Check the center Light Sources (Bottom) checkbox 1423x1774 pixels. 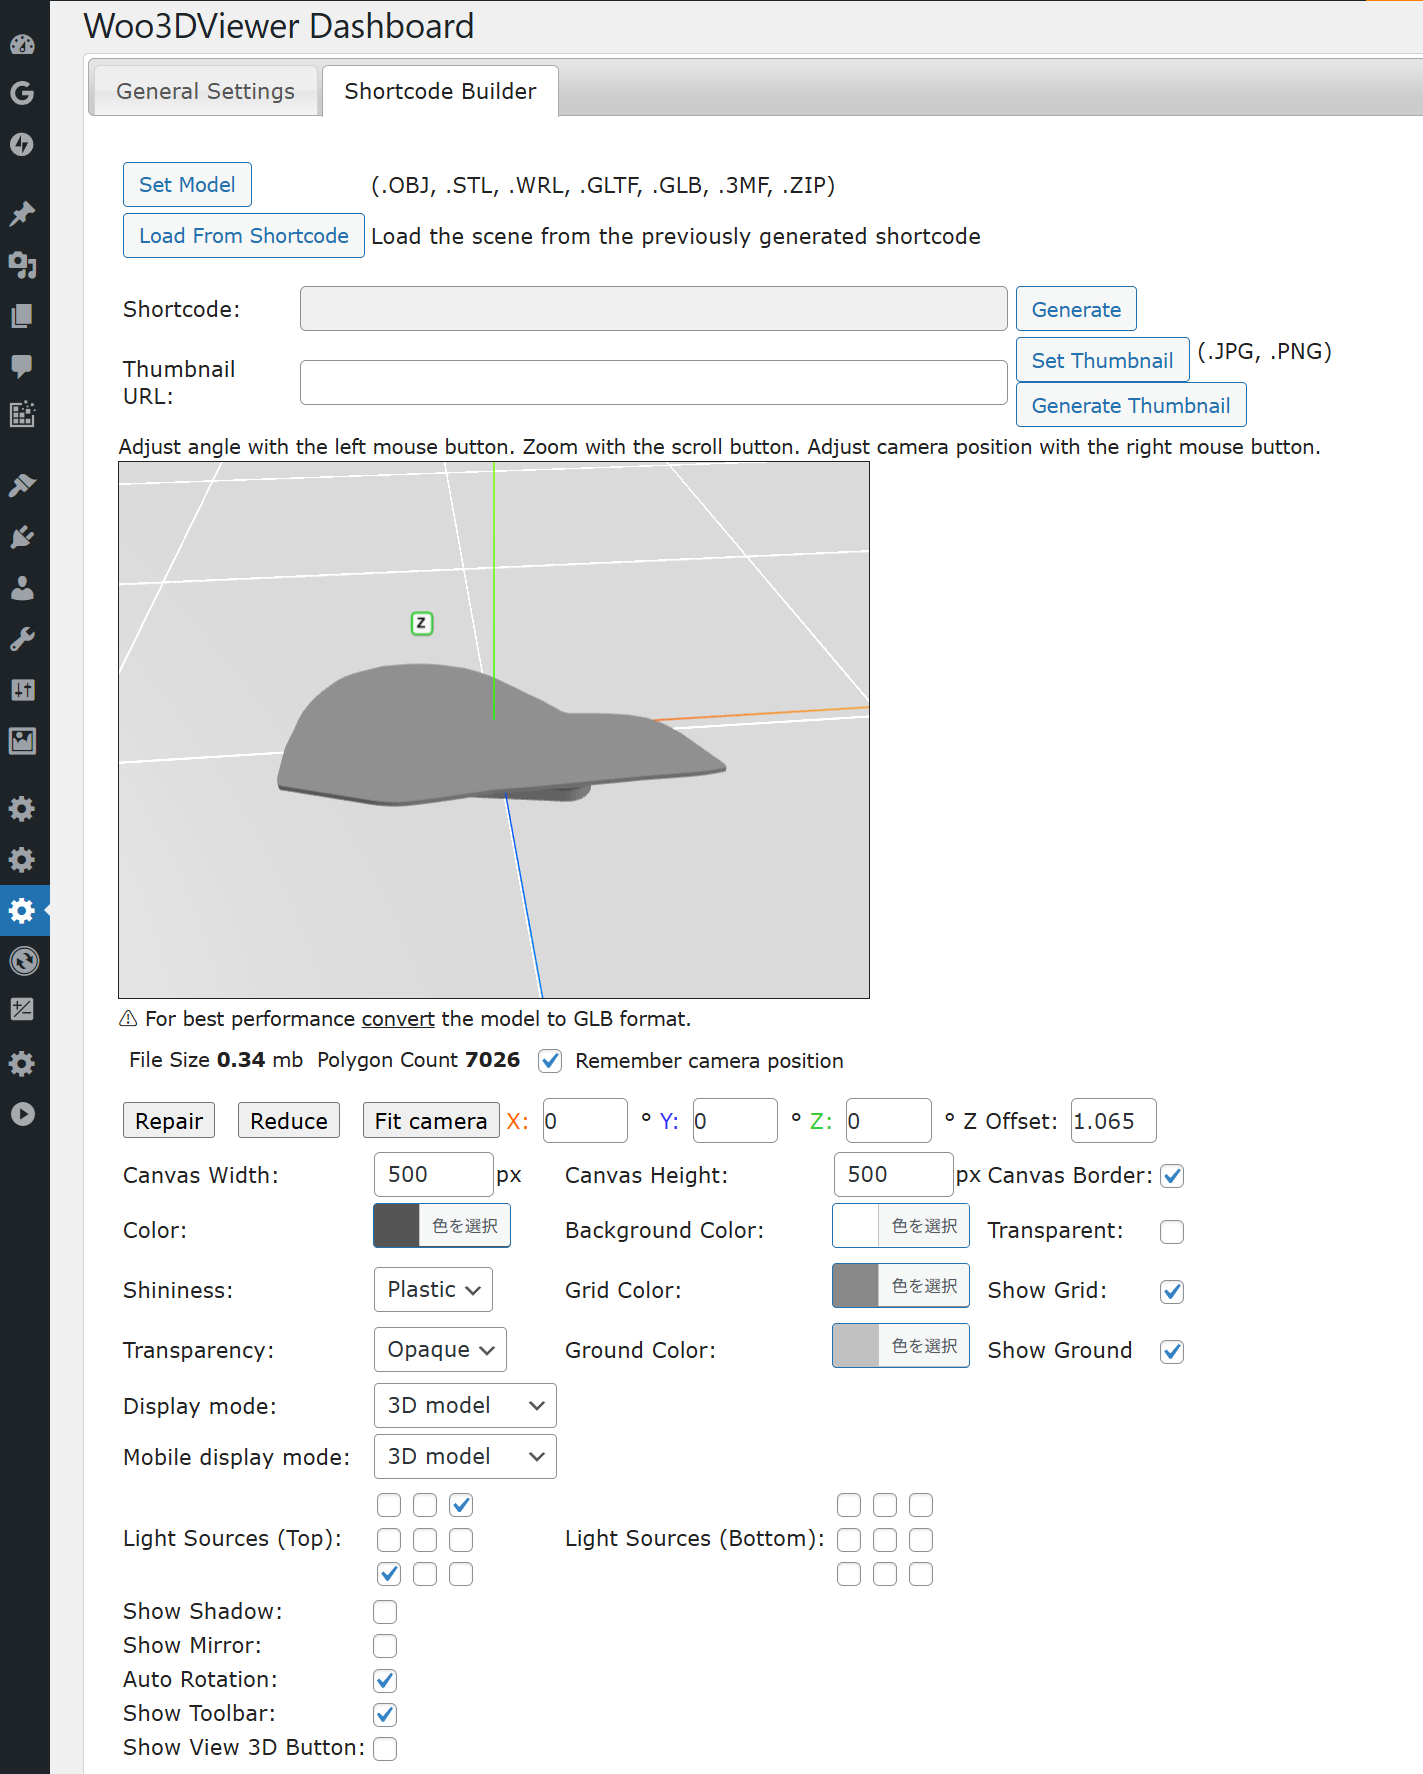coord(885,1539)
